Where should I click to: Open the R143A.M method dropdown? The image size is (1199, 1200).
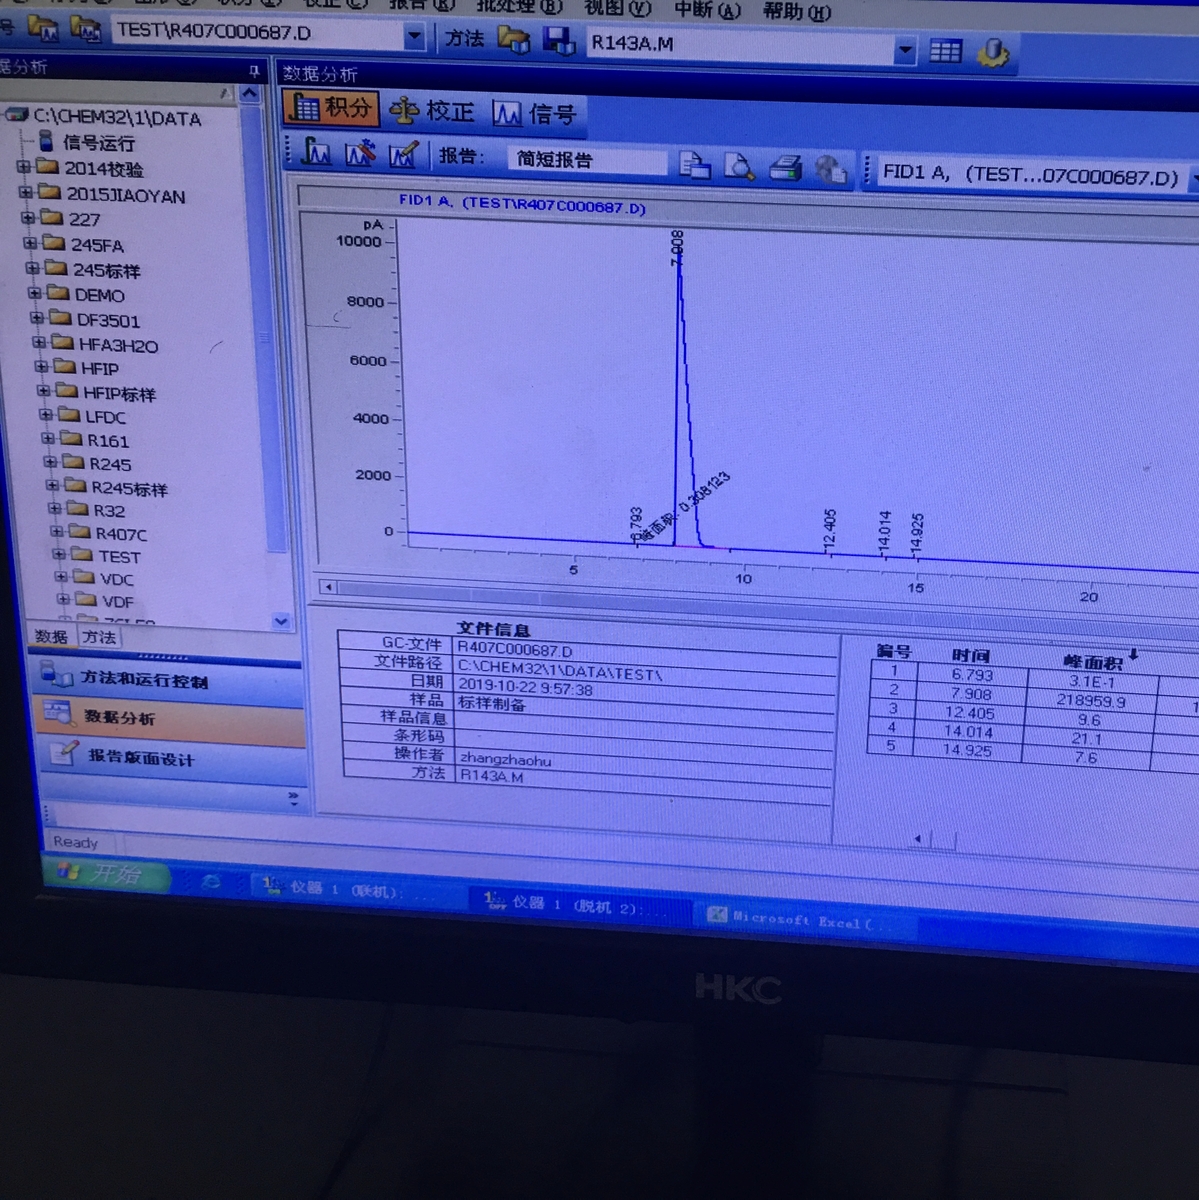(x=905, y=50)
